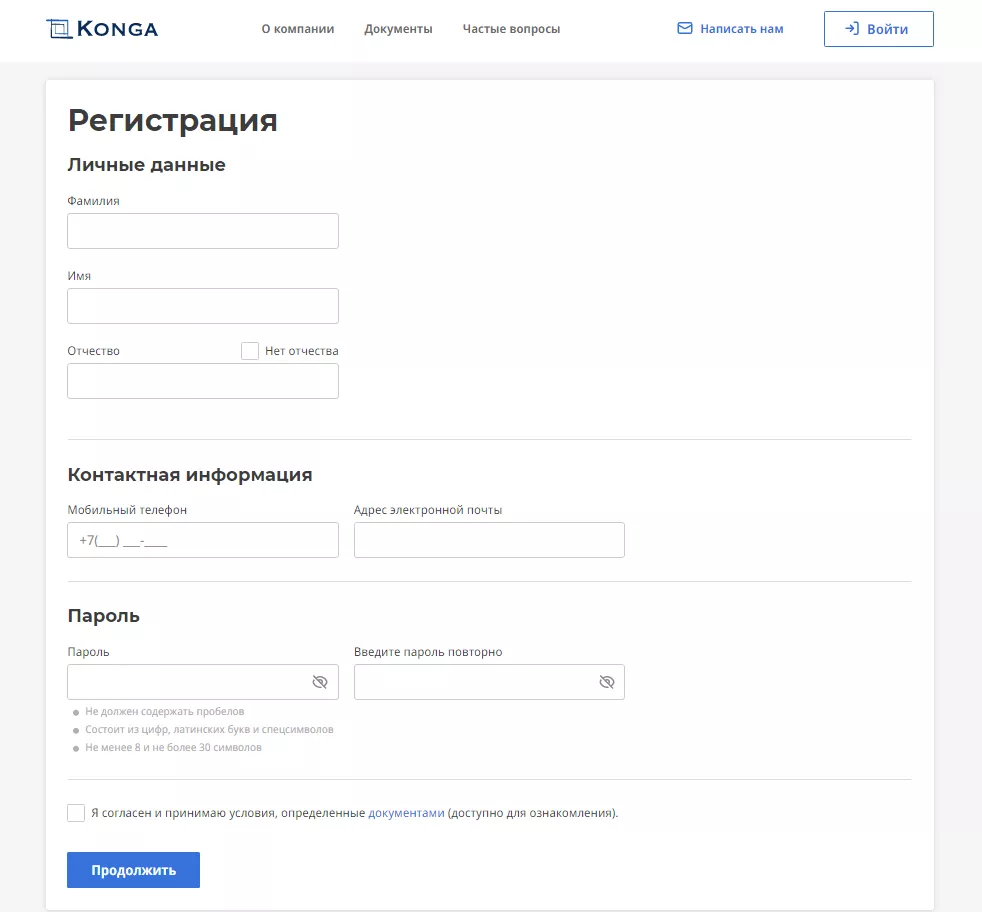Screen dimensions: 982x912
Task: Click the login arrow icon in Войти
Action: [852, 29]
